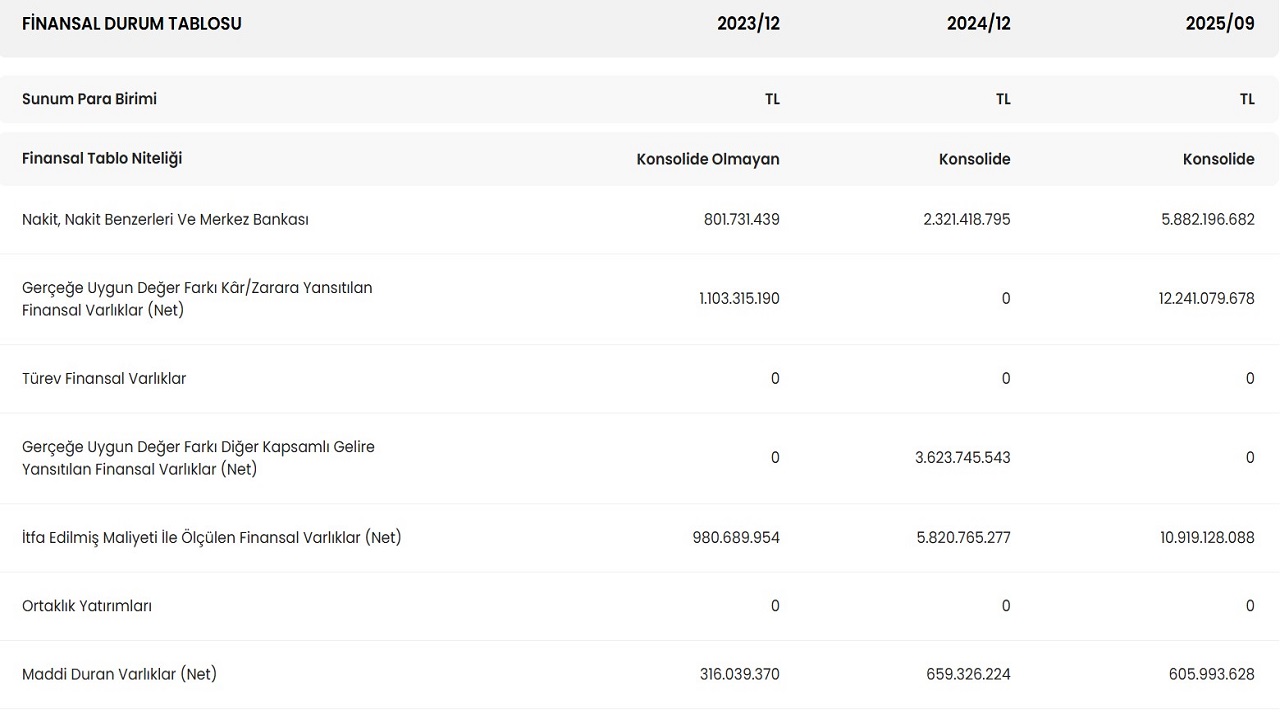Click the Kâr/Zarara Yansıtılan Finansal Varlıklar row label
Viewport: 1280px width, 720px height.
(x=197, y=299)
